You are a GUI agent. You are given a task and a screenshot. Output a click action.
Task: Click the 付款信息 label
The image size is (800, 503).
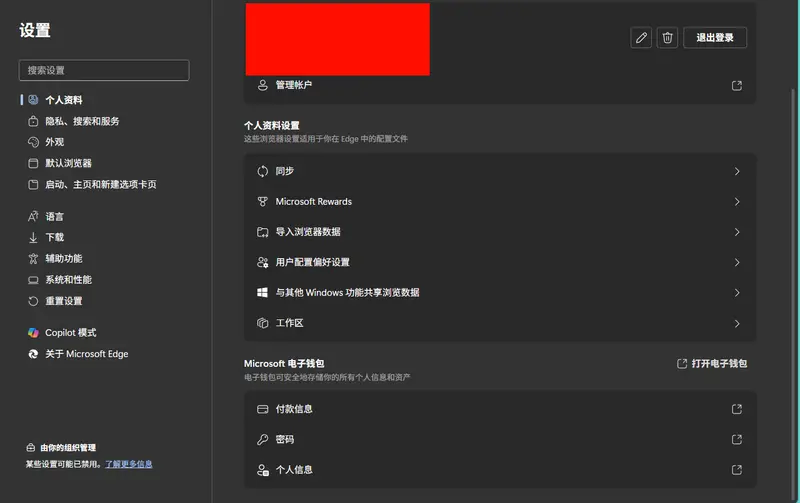click(x=294, y=409)
